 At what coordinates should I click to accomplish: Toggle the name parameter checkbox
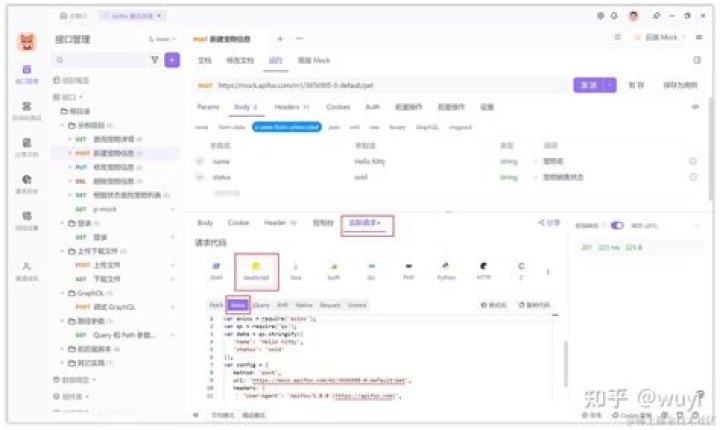tap(200, 161)
